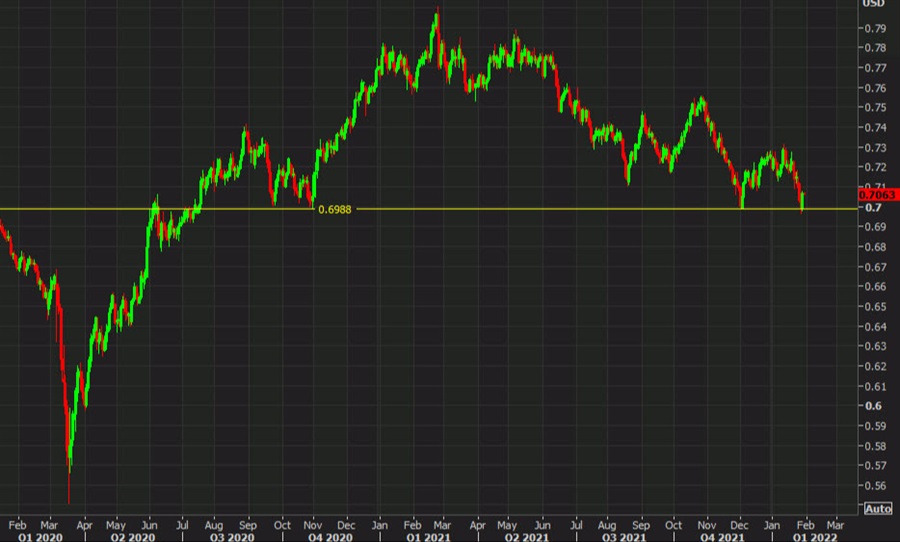Click the 0.75 price axis label
The image size is (900, 542).
click(875, 107)
